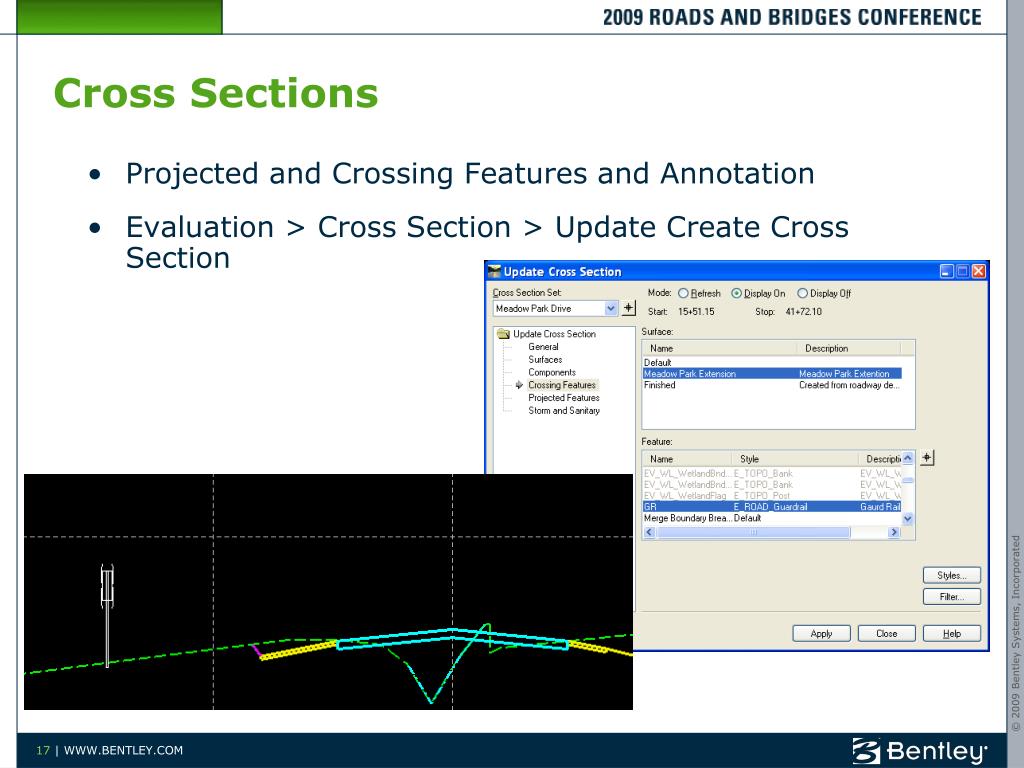
Task: Select General in the tree
Action: click(543, 347)
